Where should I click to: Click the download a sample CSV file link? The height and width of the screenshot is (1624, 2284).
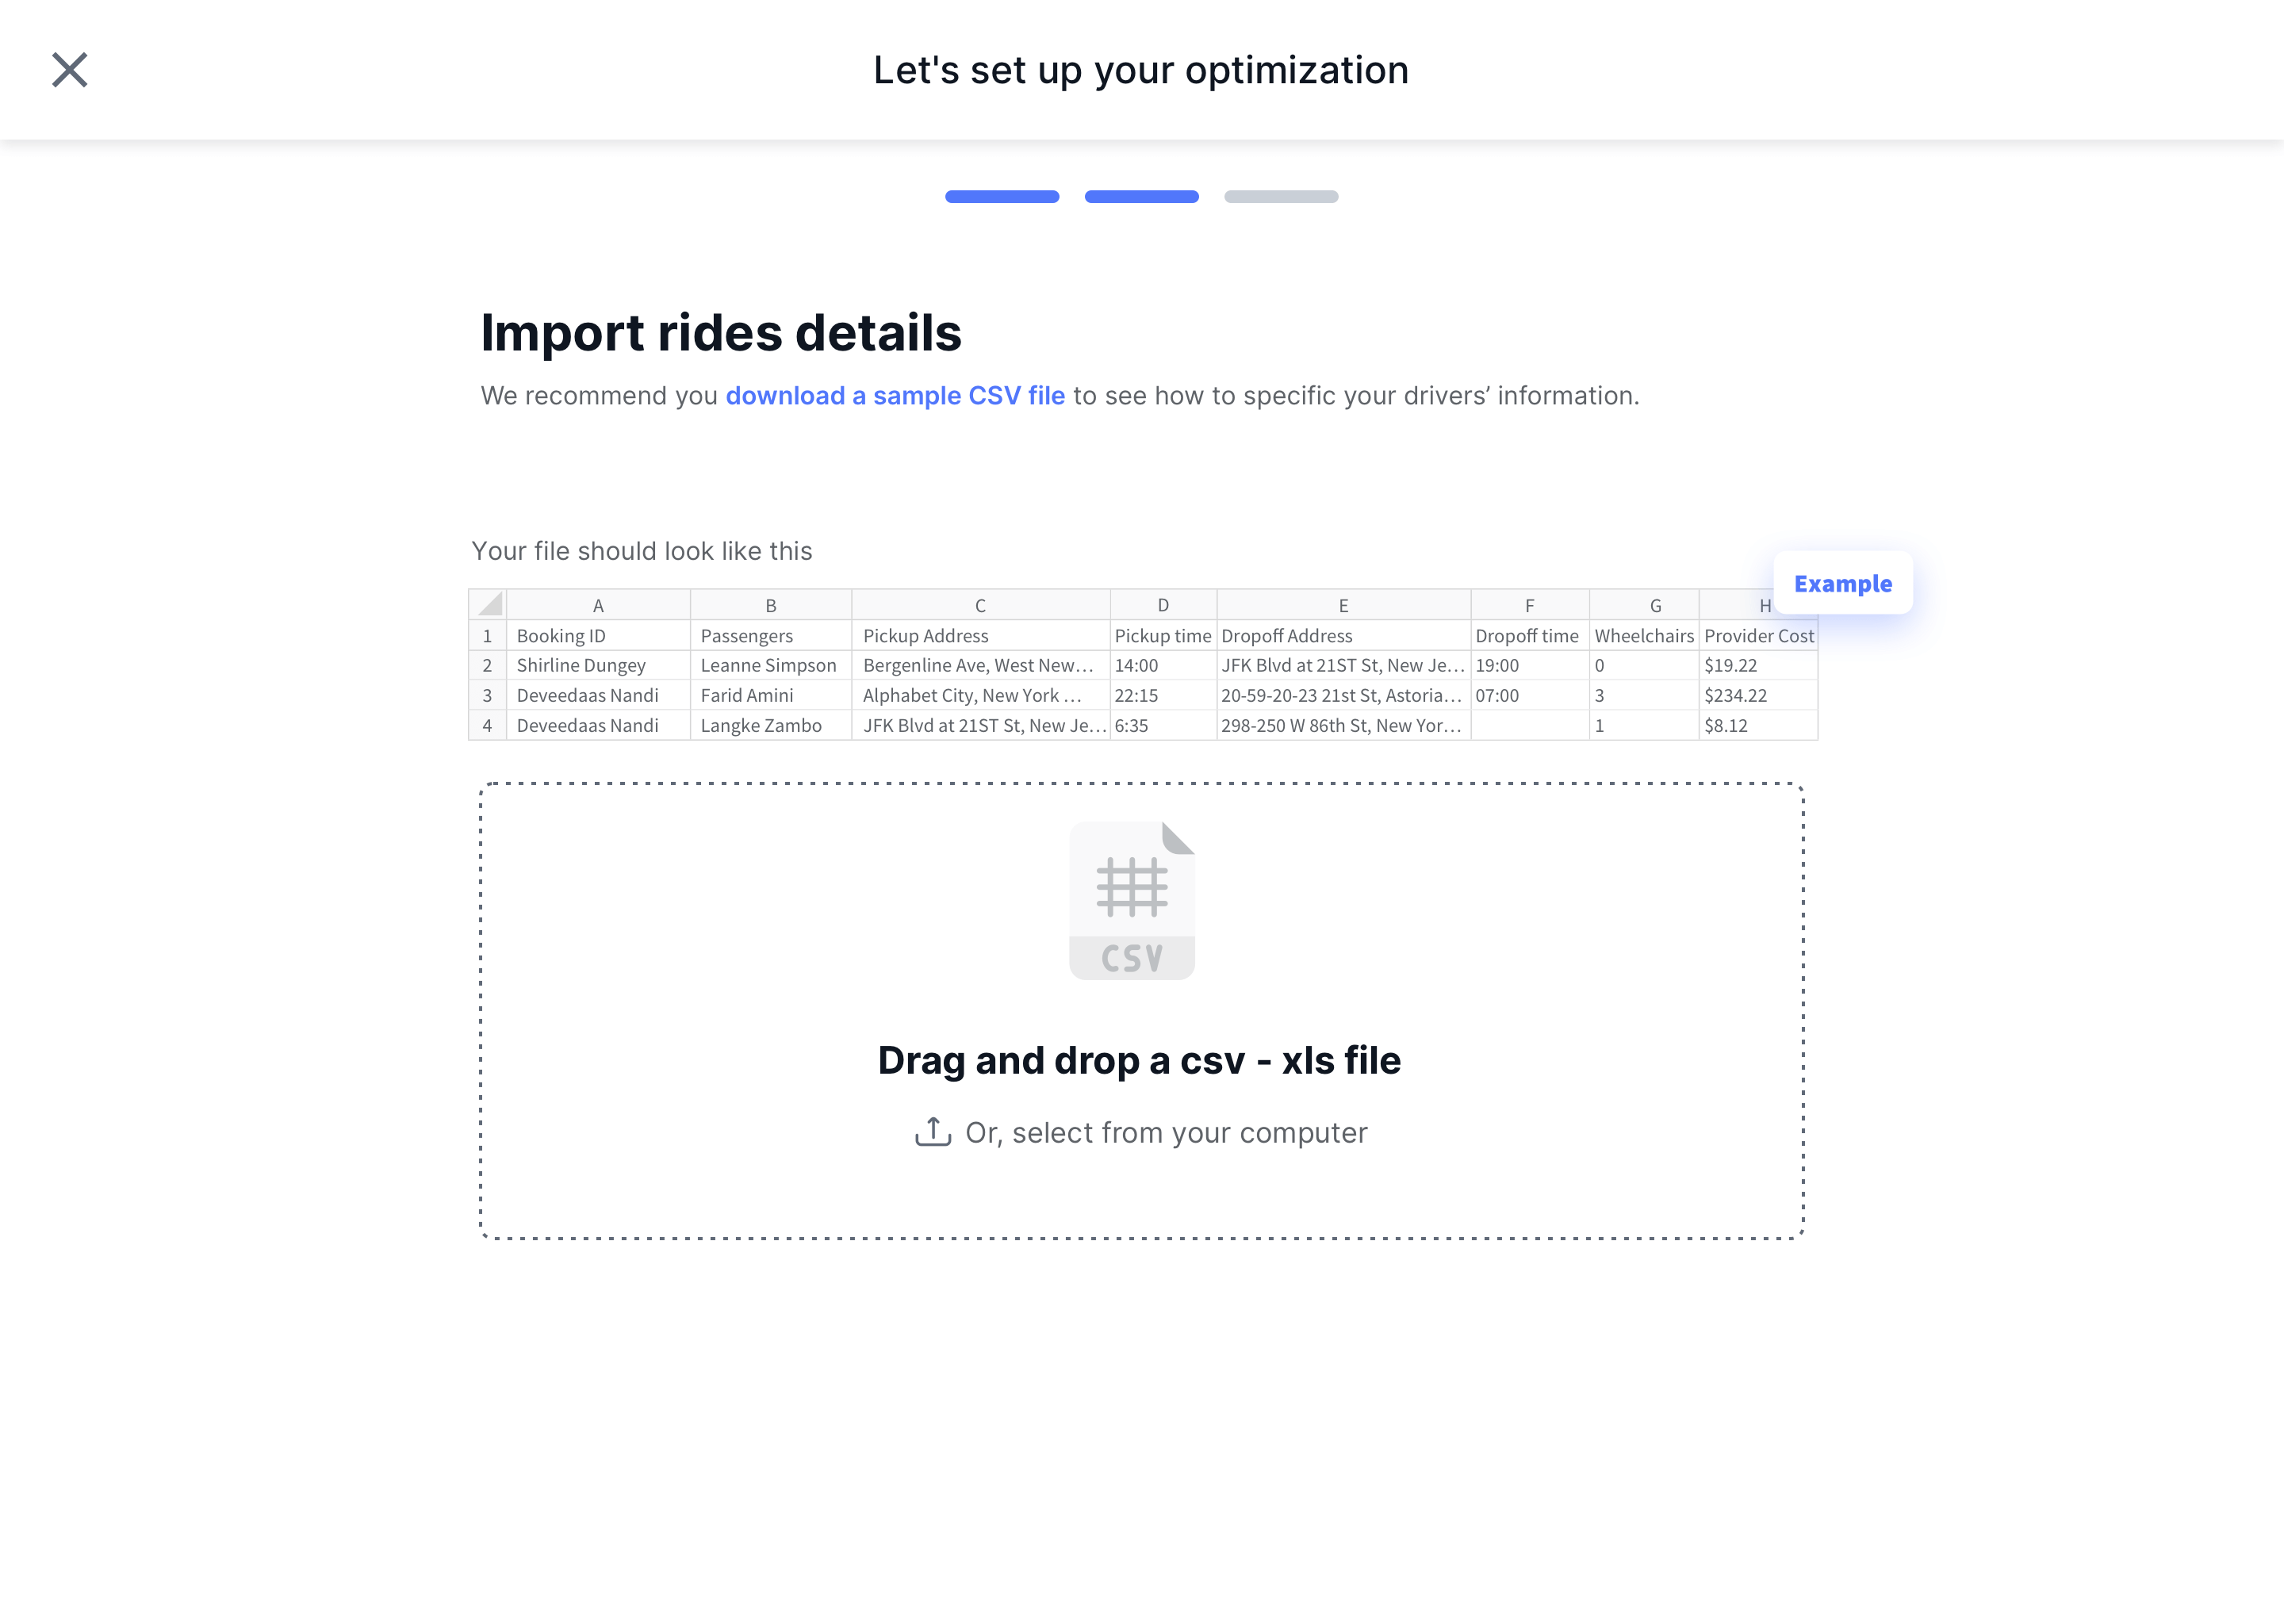pyautogui.click(x=895, y=396)
